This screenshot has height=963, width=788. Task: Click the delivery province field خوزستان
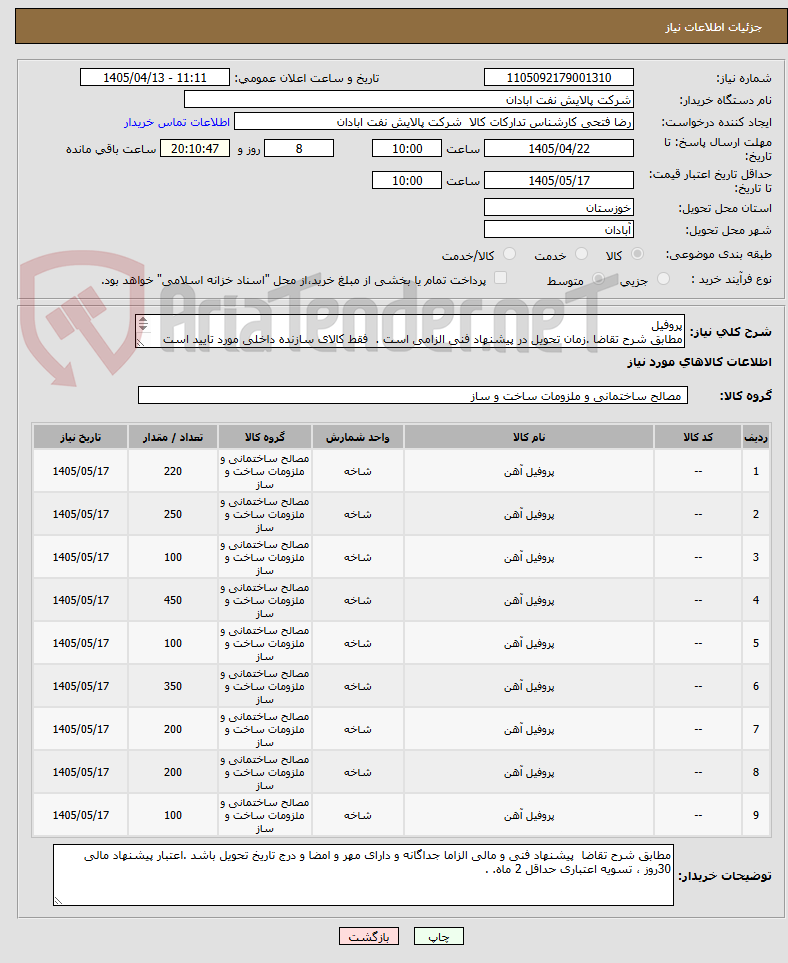(x=558, y=208)
